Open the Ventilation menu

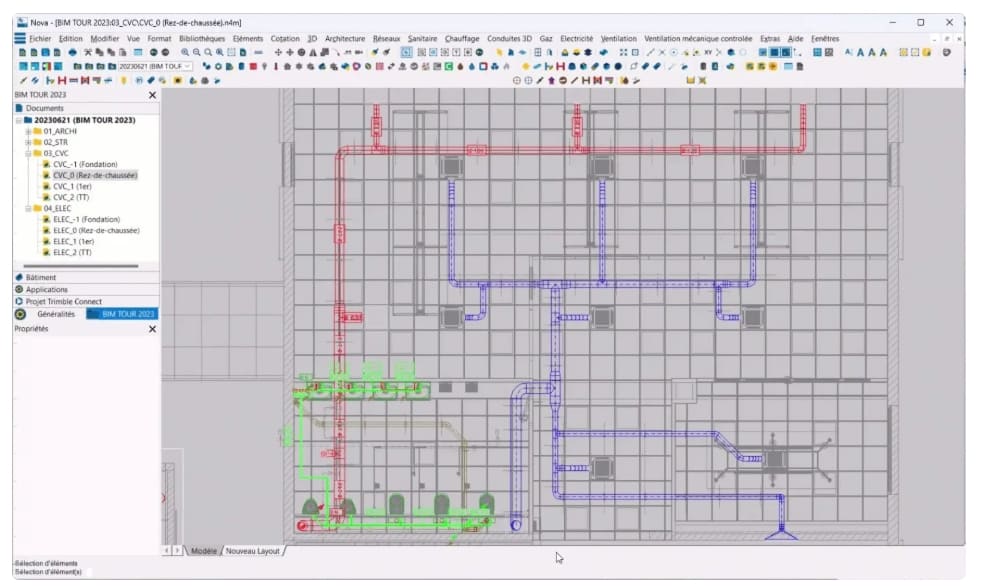coord(619,38)
